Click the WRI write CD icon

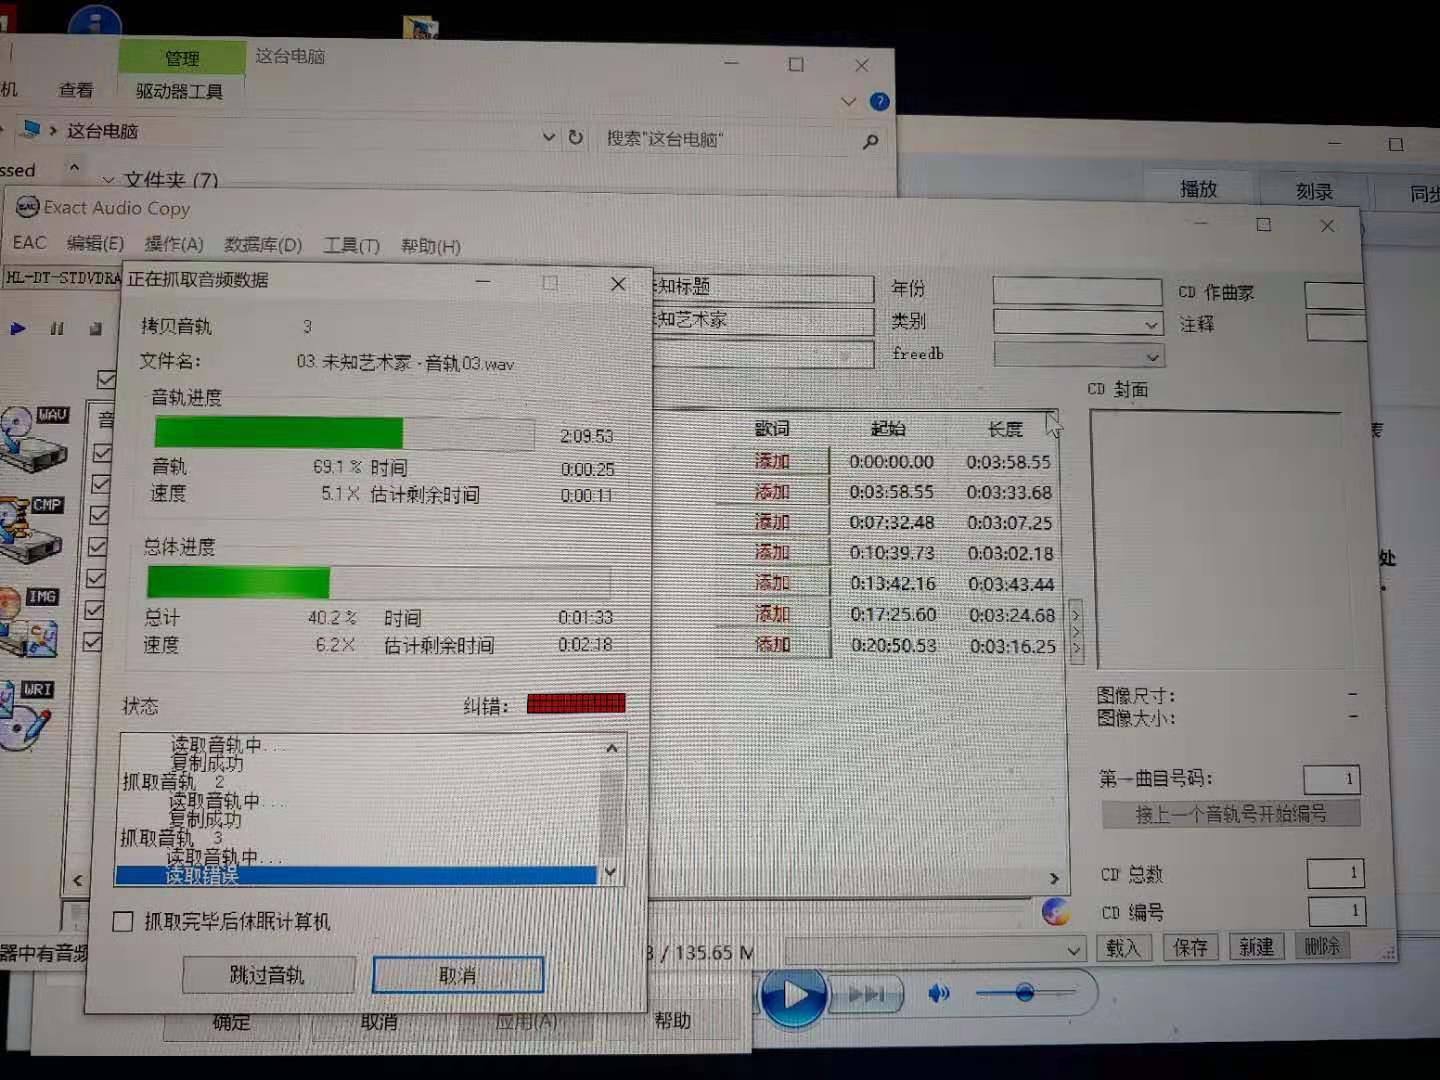click(26, 714)
